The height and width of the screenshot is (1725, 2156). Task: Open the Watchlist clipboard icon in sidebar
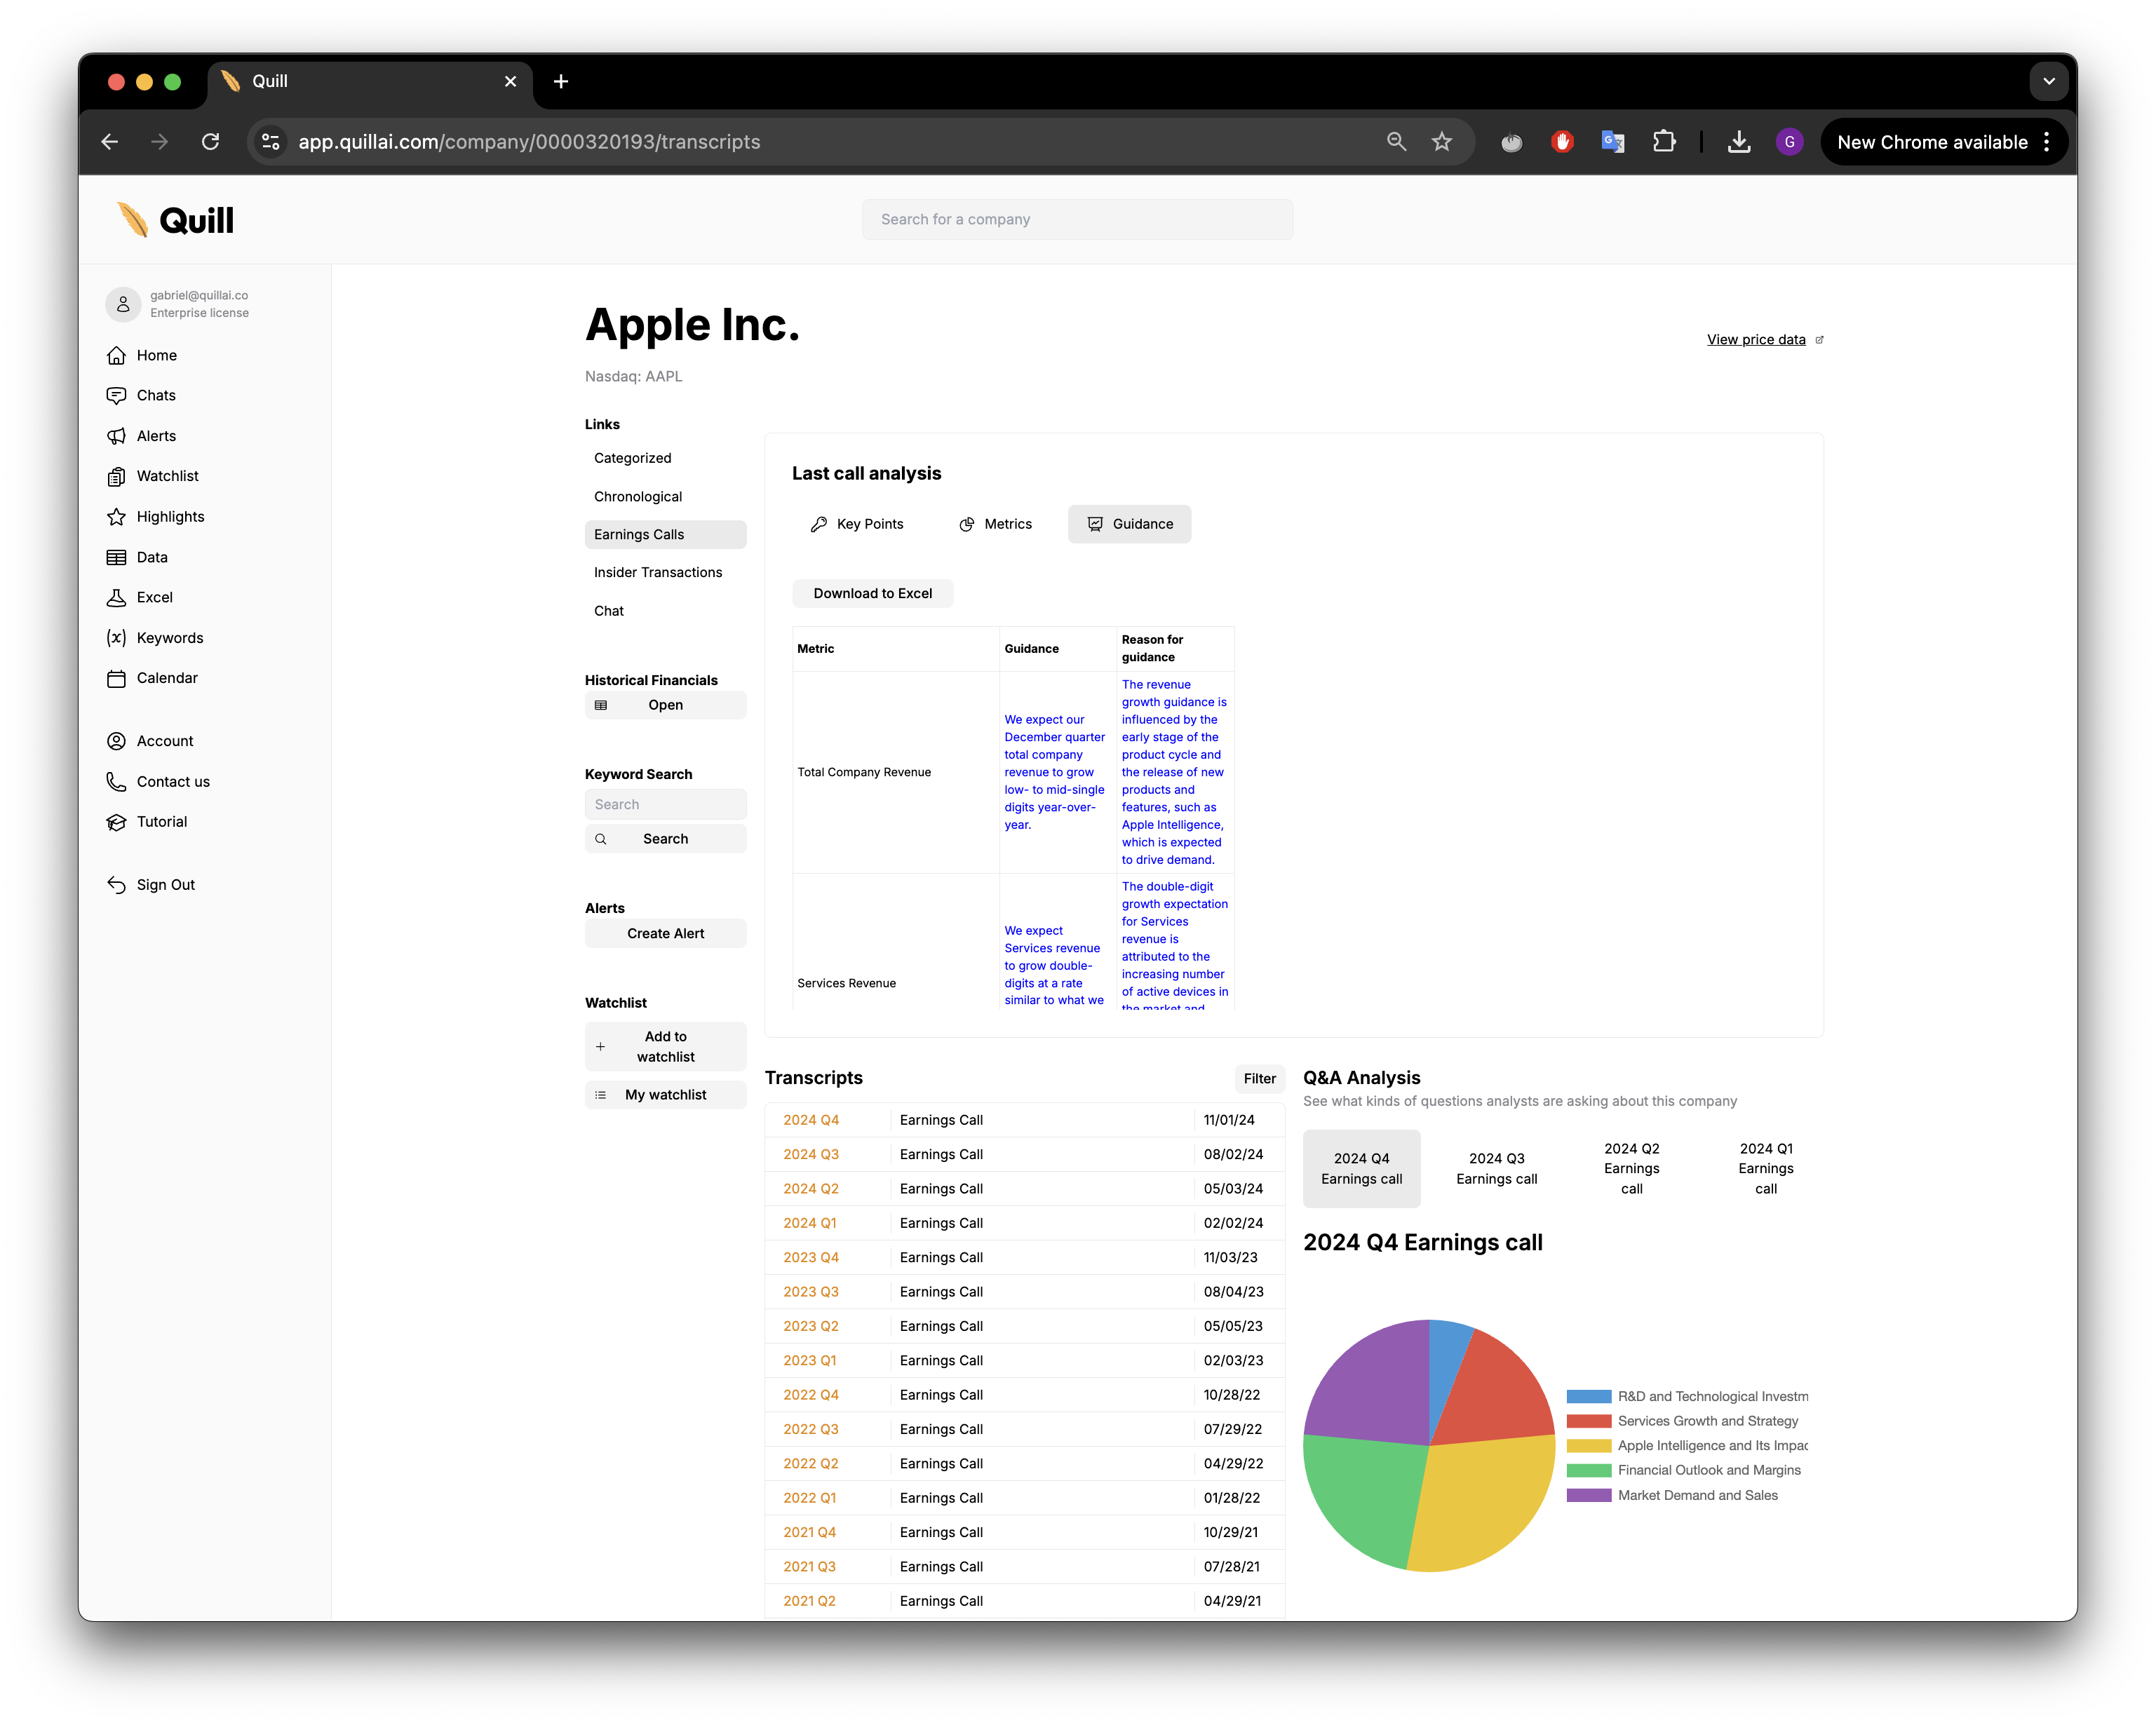(x=116, y=476)
